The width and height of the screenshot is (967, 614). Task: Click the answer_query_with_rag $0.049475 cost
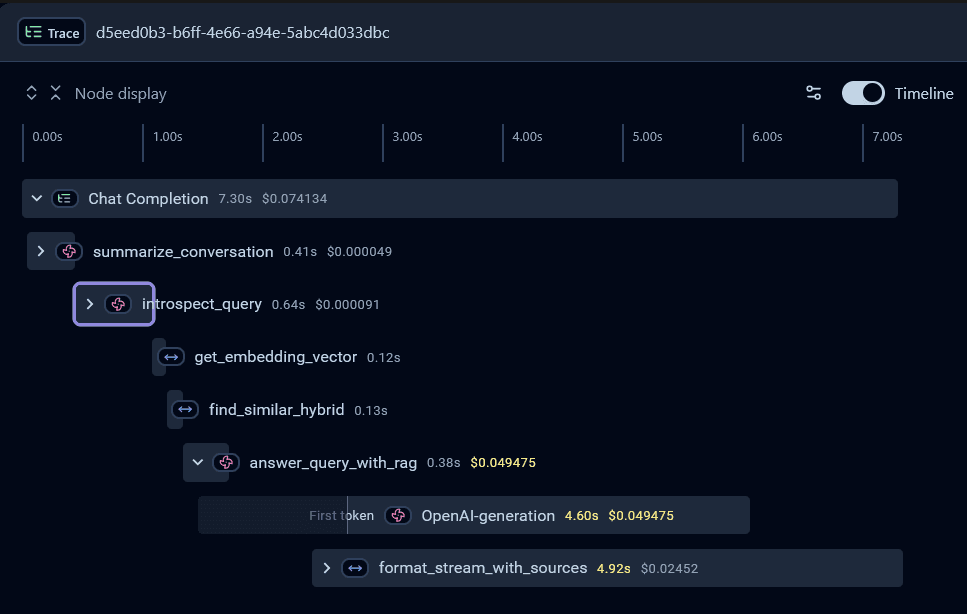pyautogui.click(x=503, y=462)
